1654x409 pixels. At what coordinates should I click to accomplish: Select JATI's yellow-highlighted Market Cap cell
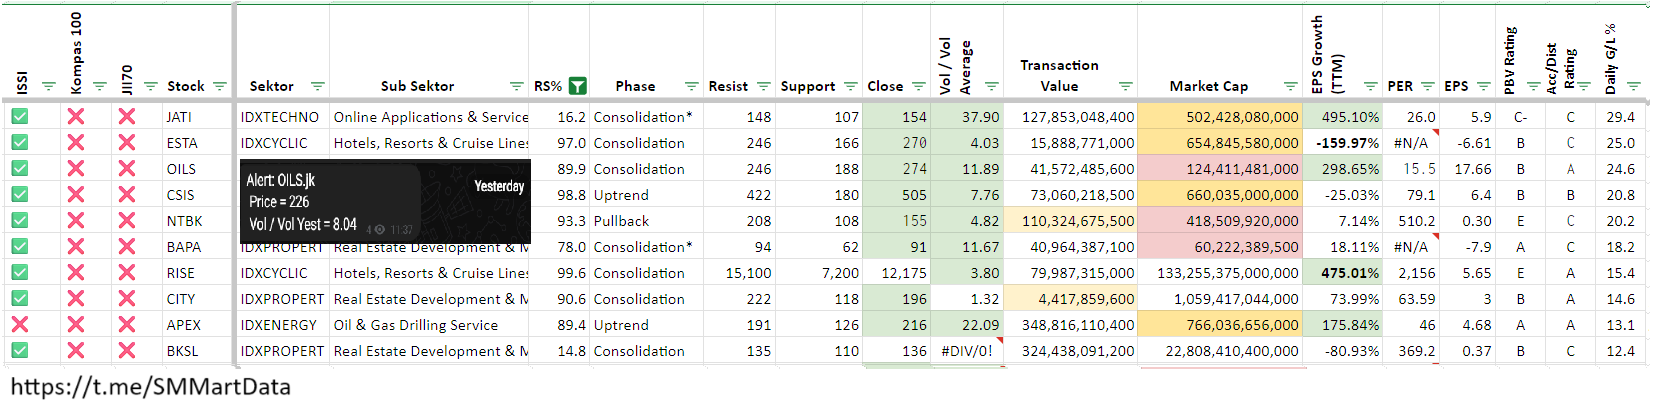[1220, 117]
